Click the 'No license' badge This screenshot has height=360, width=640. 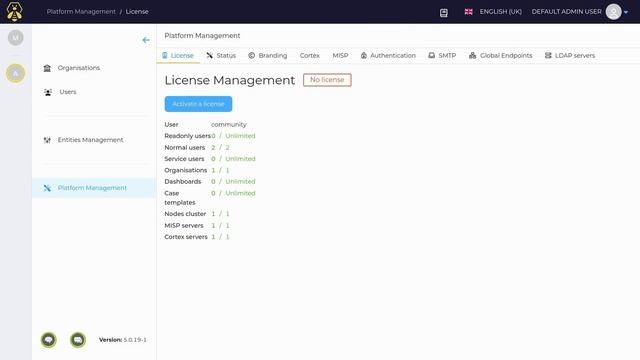click(x=327, y=80)
